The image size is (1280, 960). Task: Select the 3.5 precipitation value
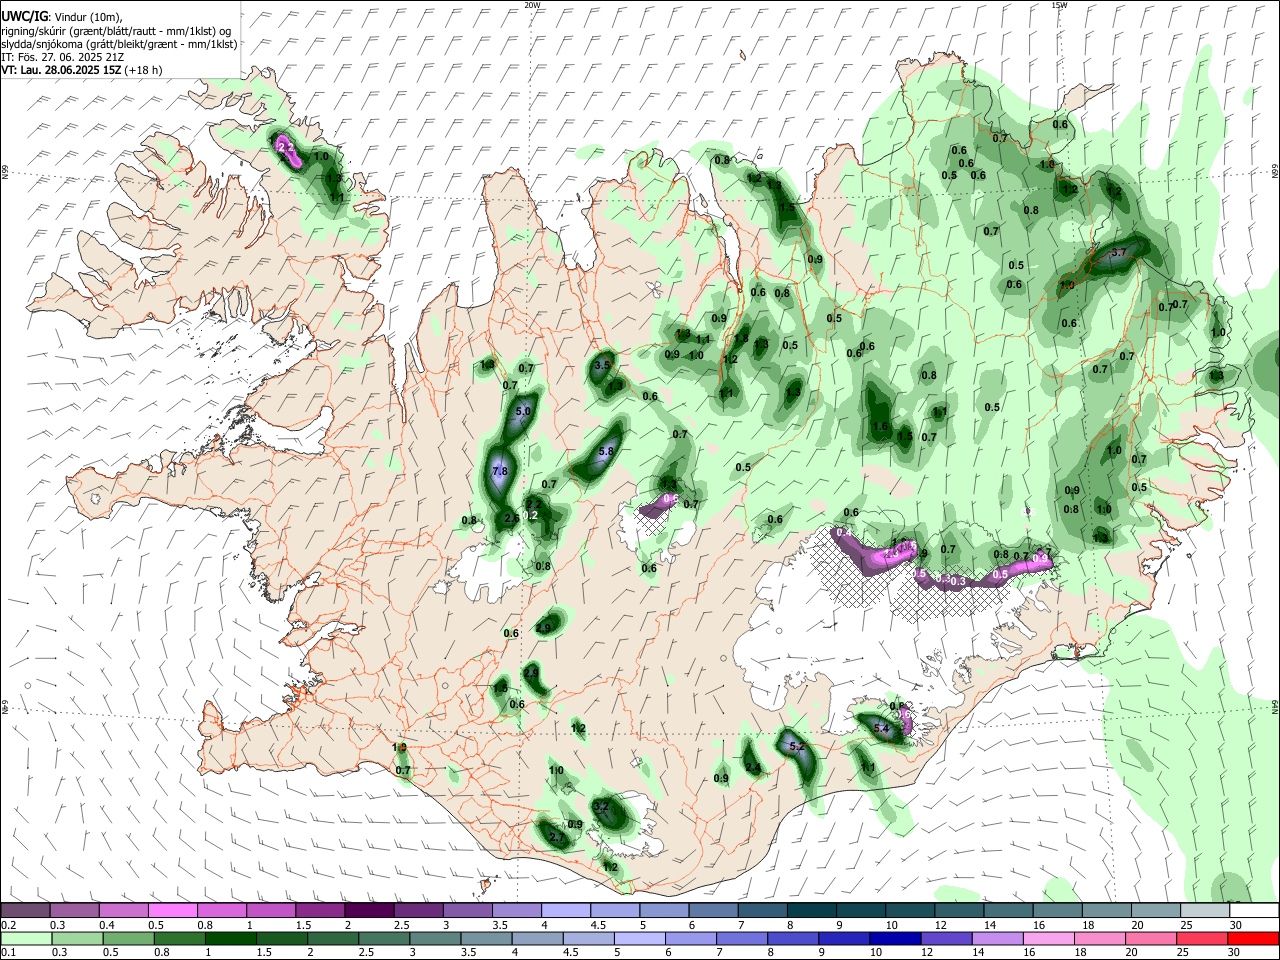[x=602, y=366]
